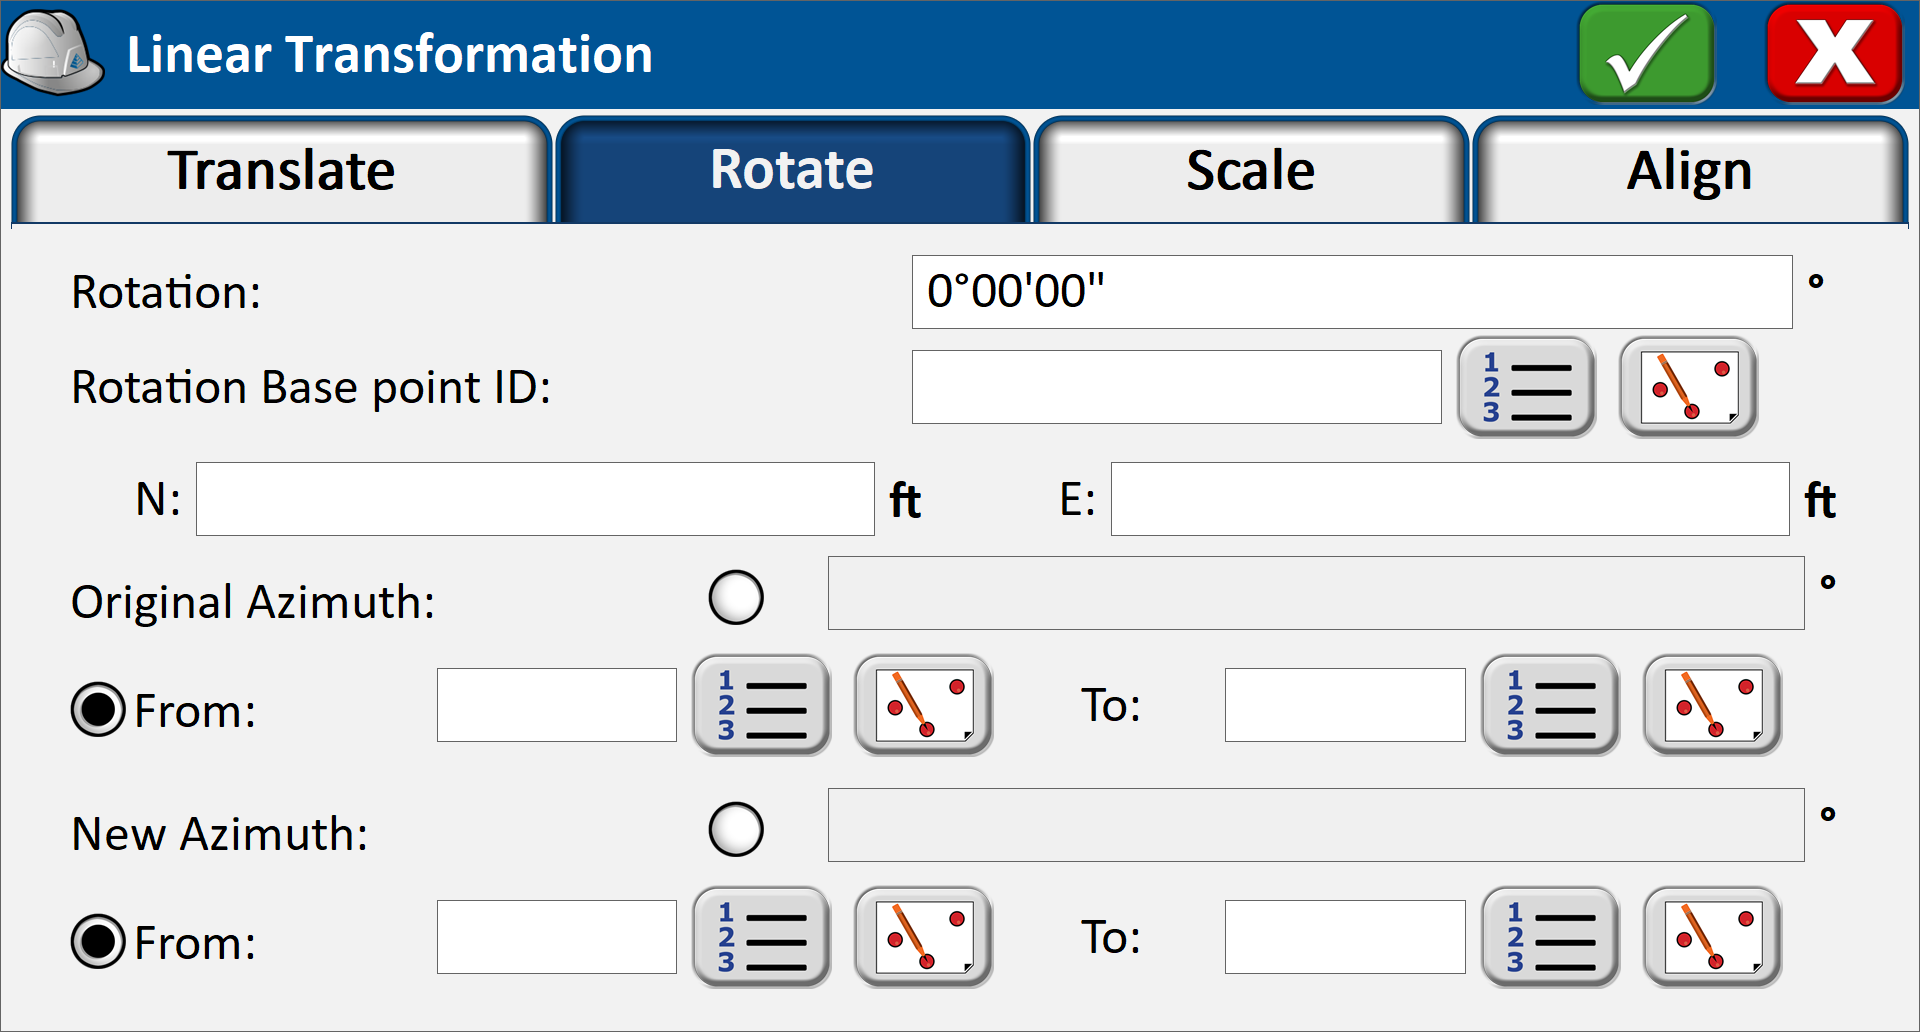Click the E coordinate input field
1920x1032 pixels.
(1450, 499)
